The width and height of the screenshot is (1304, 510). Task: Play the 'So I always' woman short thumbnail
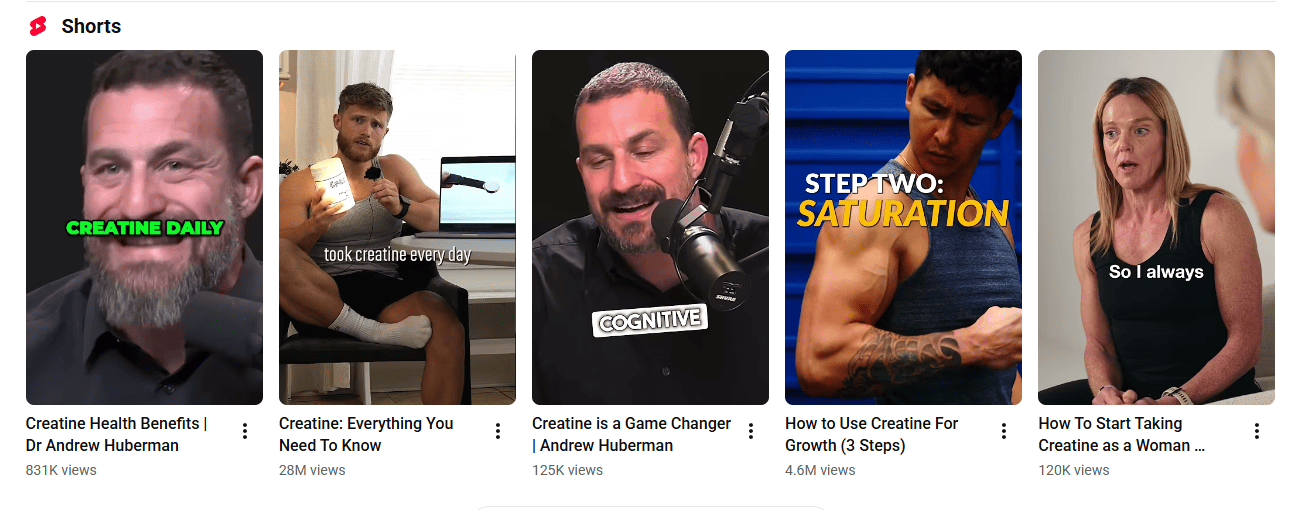click(x=1156, y=227)
